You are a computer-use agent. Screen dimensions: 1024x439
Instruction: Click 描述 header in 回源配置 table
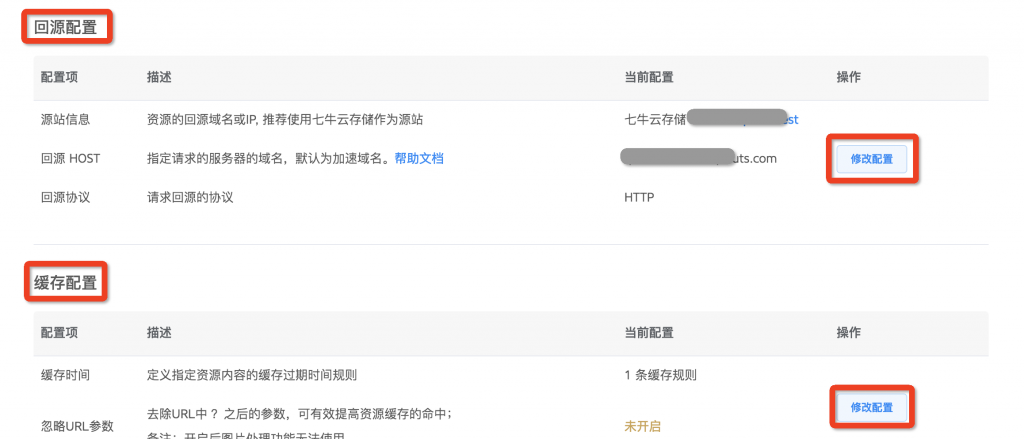coord(159,77)
